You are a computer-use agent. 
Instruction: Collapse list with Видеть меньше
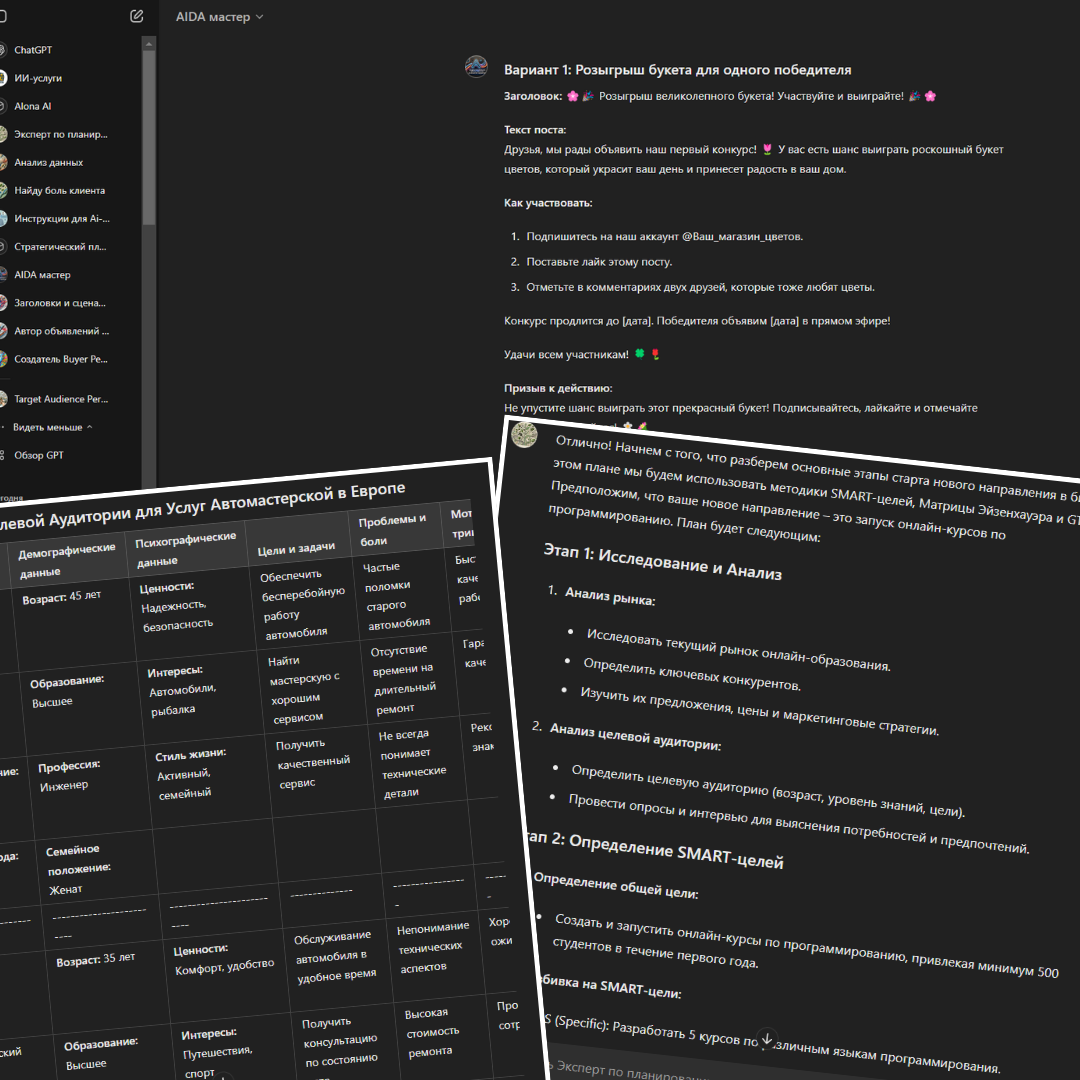(52, 427)
